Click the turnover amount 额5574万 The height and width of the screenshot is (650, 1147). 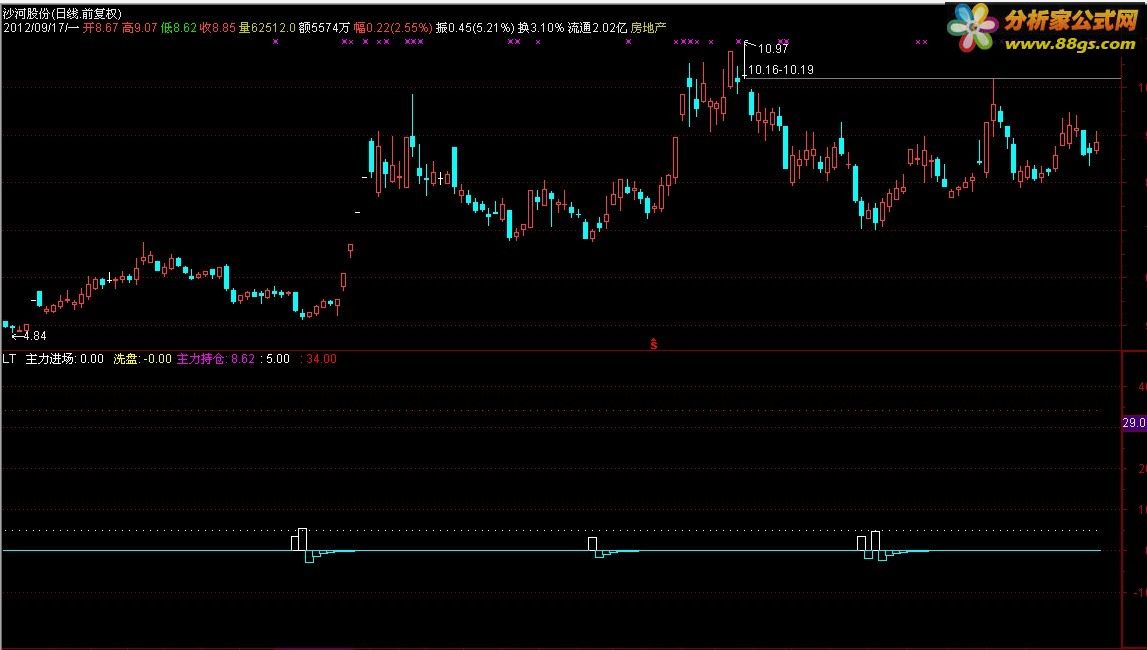point(324,28)
